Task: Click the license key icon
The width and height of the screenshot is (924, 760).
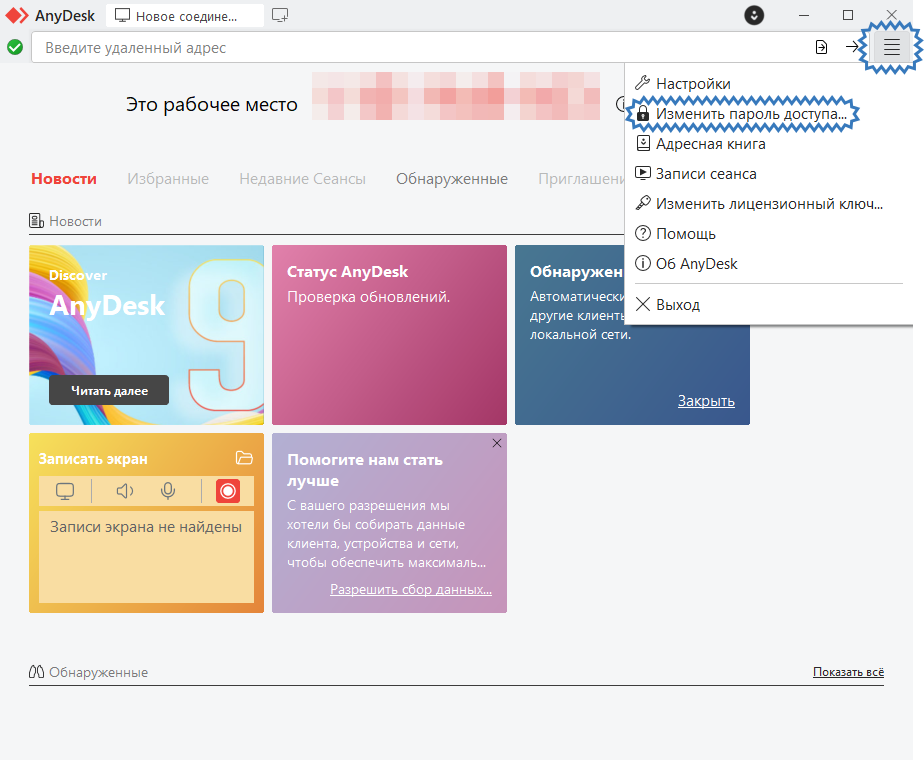Action: [x=642, y=203]
